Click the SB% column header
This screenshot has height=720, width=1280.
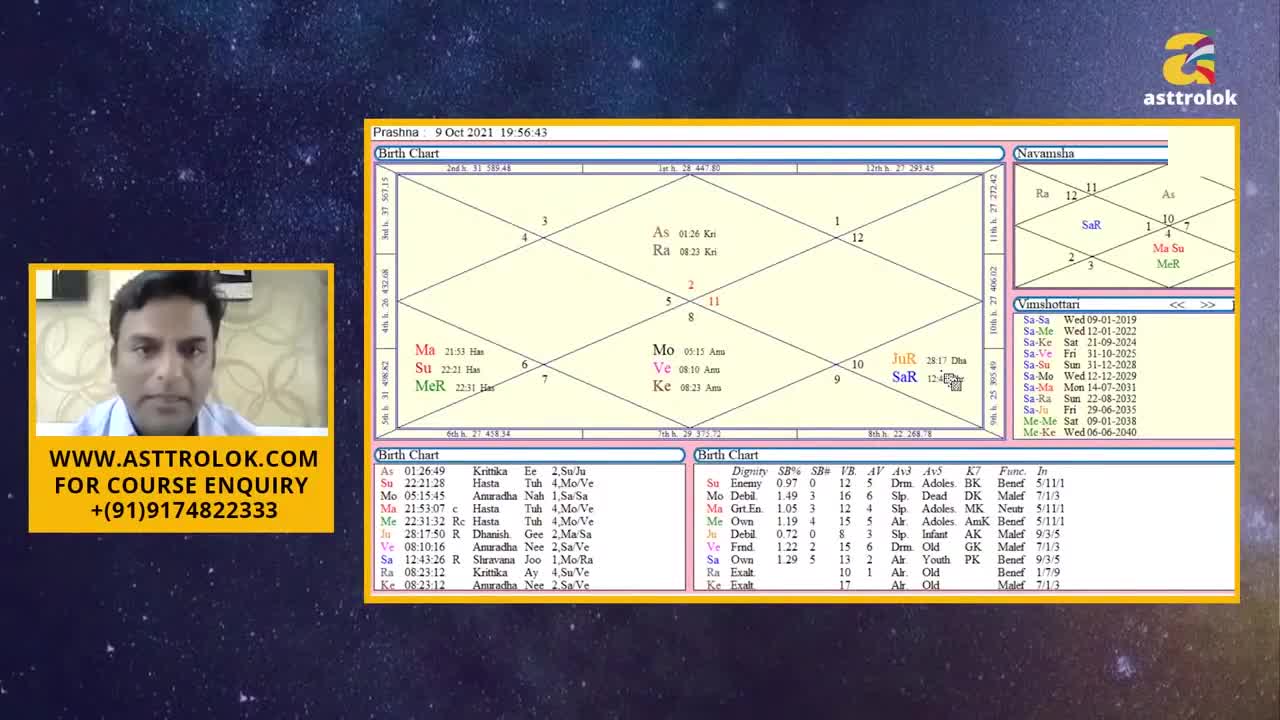(x=789, y=471)
